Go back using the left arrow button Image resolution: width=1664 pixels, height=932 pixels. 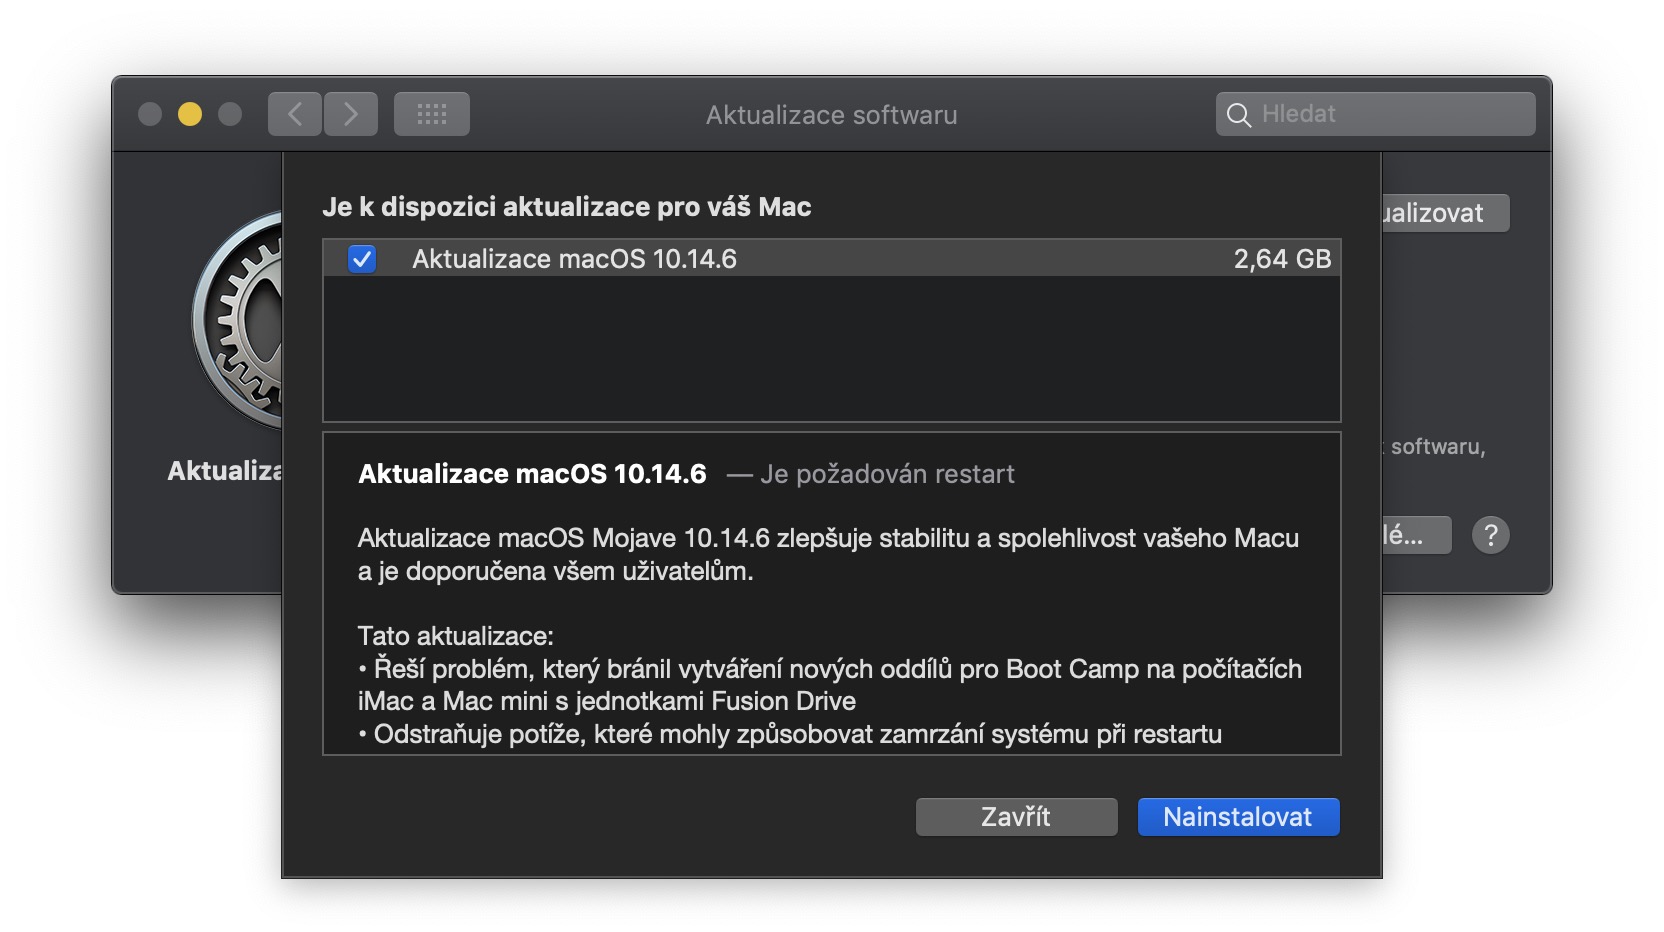coord(295,114)
